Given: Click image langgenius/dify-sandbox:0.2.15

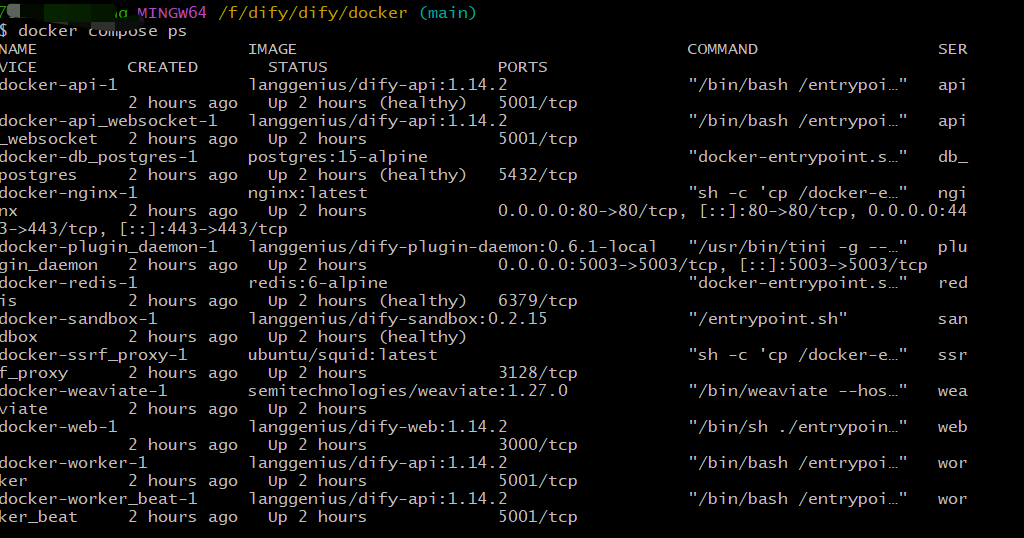Looking at the screenshot, I should pos(398,319).
